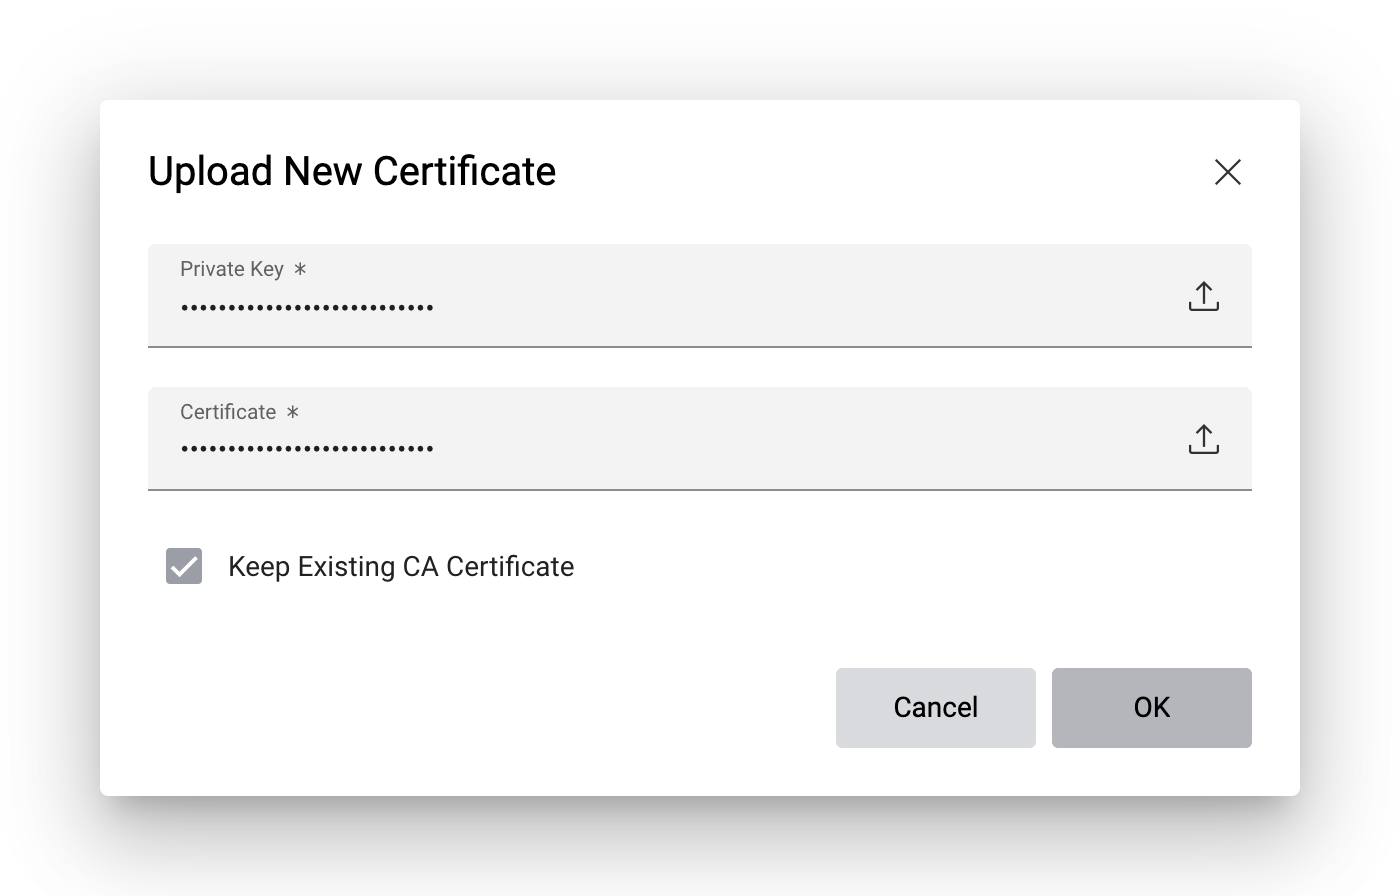
Task: Click the Keep Existing CA Certificate label
Action: click(401, 566)
